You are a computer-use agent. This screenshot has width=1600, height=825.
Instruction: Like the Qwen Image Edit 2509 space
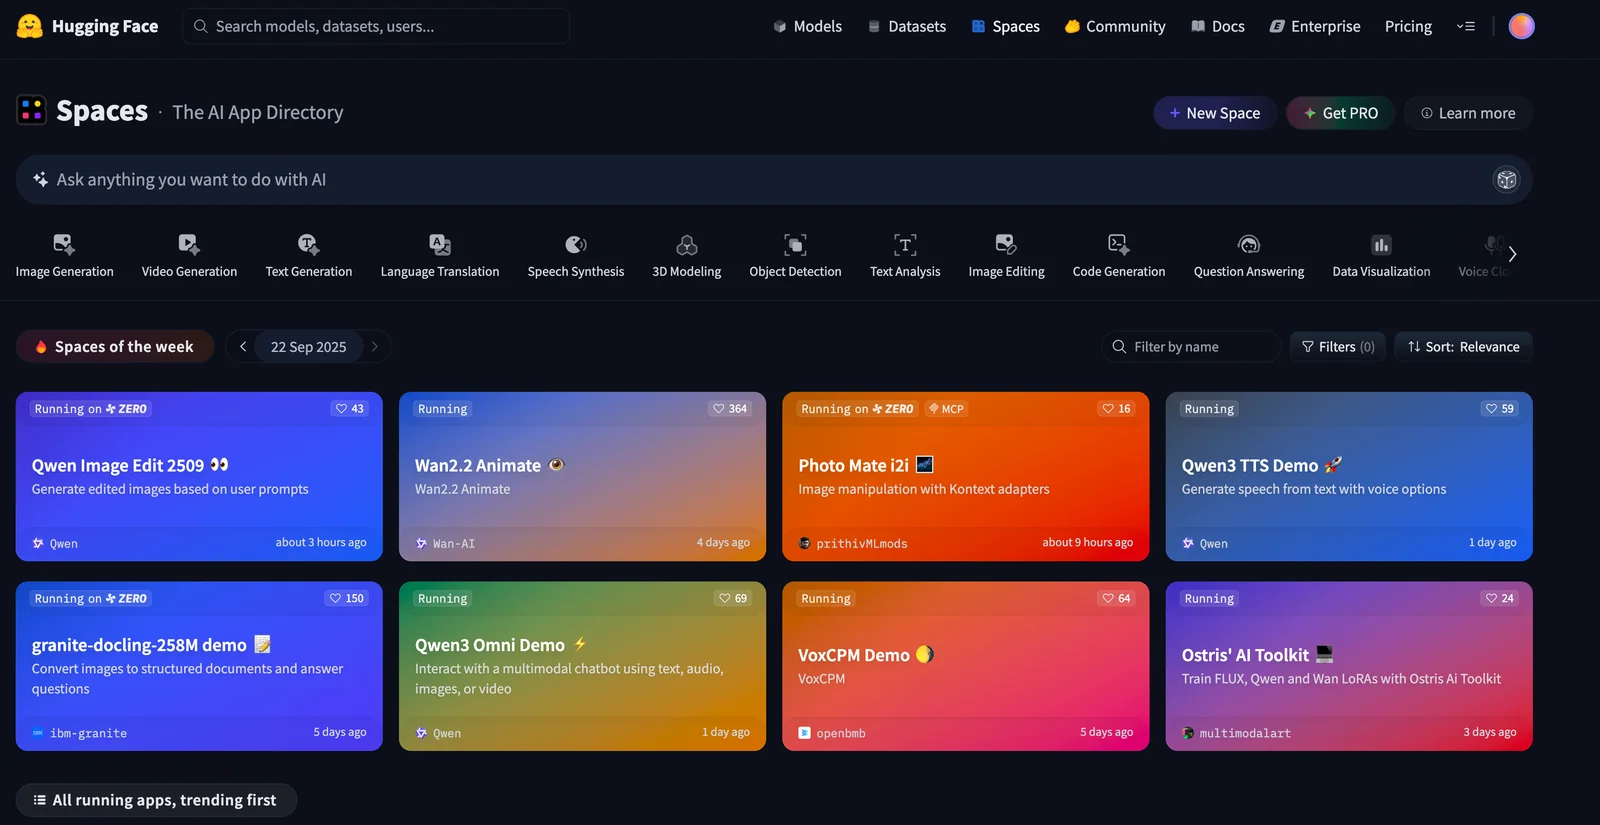(x=350, y=409)
